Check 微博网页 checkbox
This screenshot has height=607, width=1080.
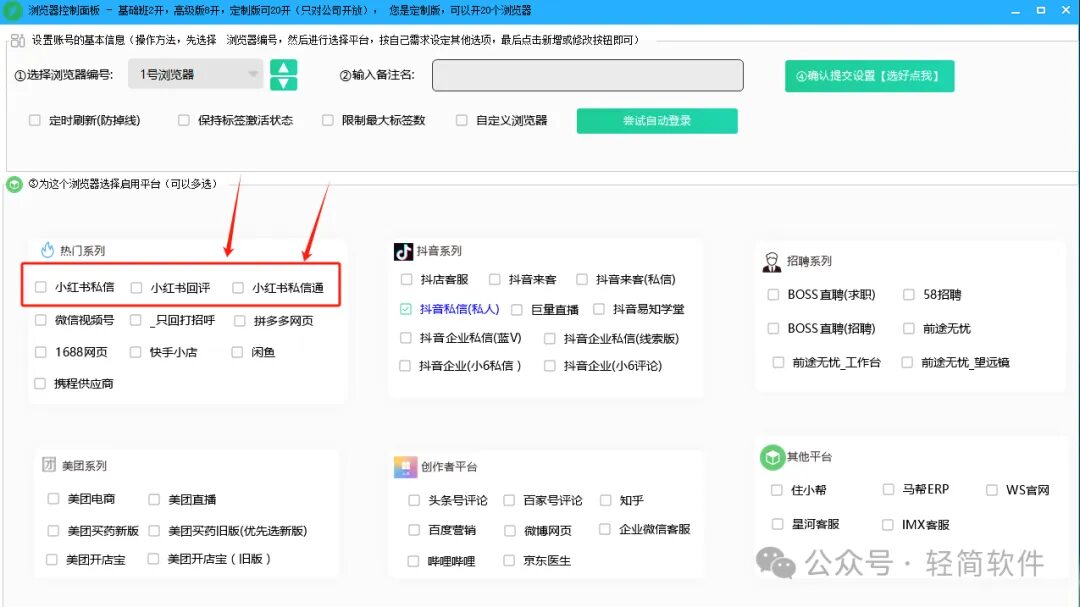[510, 530]
